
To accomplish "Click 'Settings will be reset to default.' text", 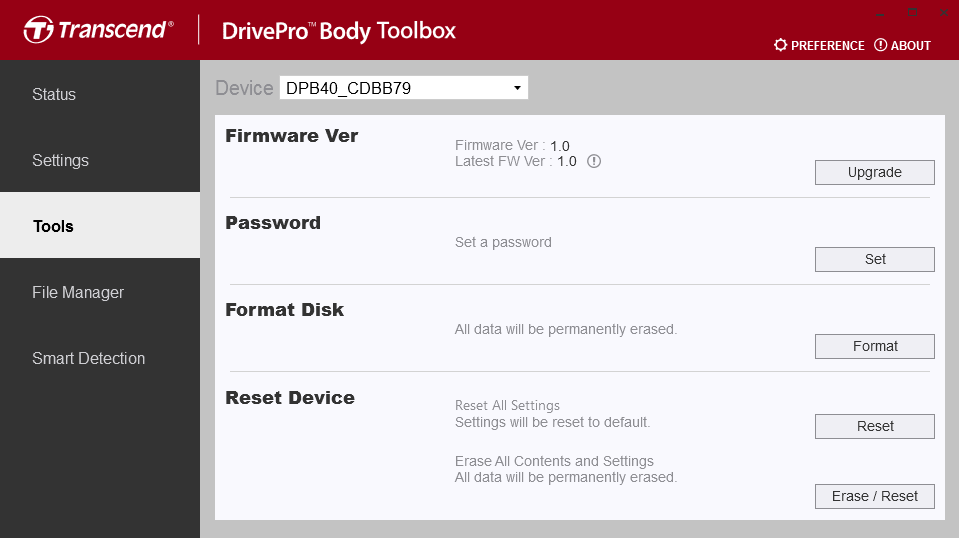I will tap(552, 422).
